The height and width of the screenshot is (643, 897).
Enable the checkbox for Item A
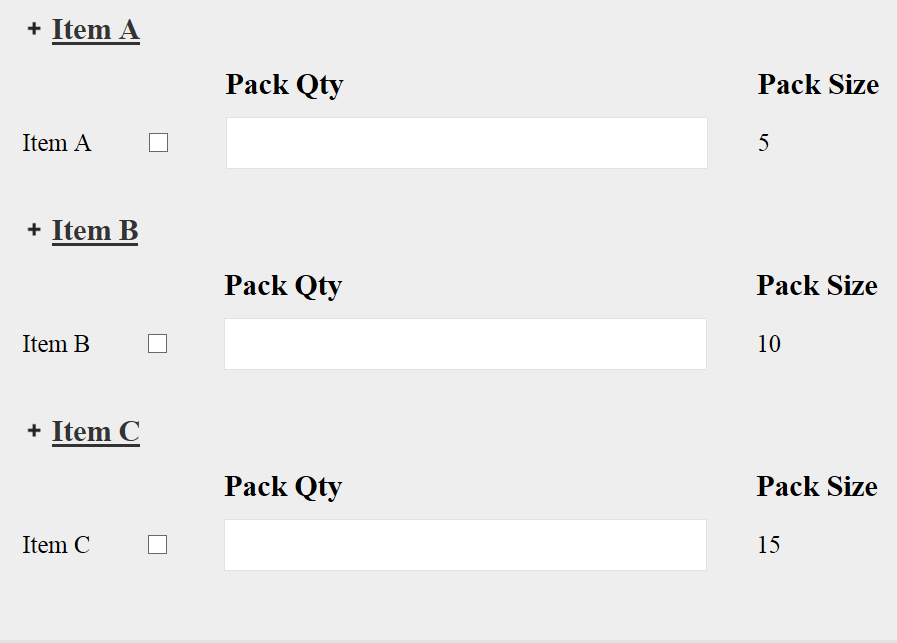click(x=158, y=142)
